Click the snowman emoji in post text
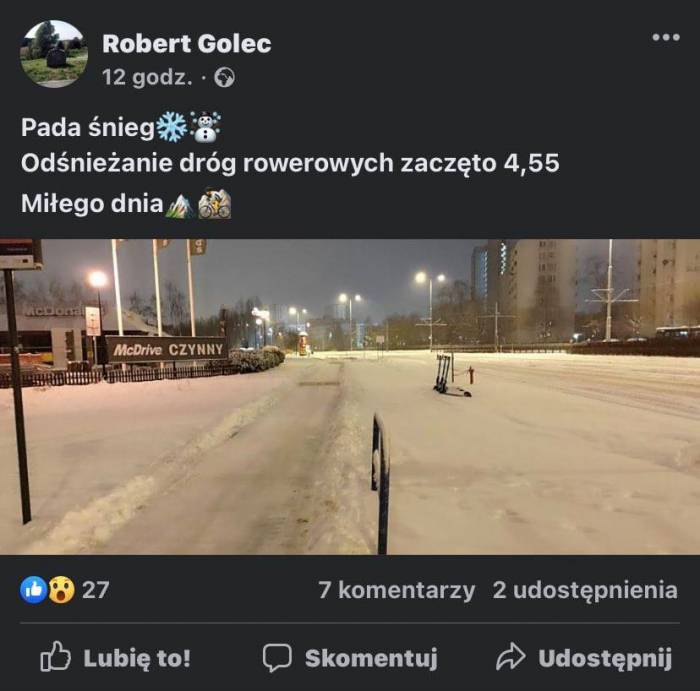 205,127
